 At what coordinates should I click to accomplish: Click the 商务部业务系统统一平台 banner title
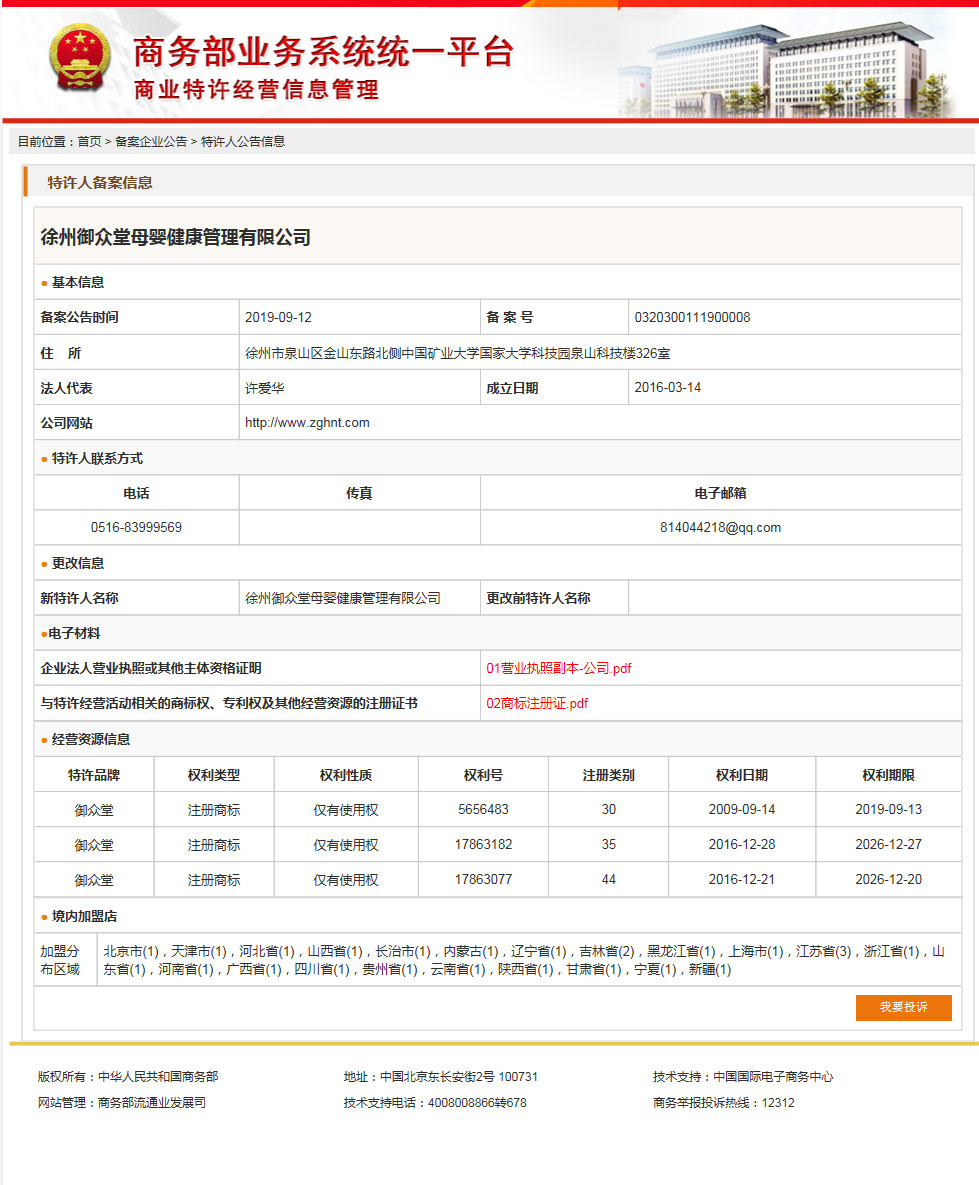[x=324, y=51]
